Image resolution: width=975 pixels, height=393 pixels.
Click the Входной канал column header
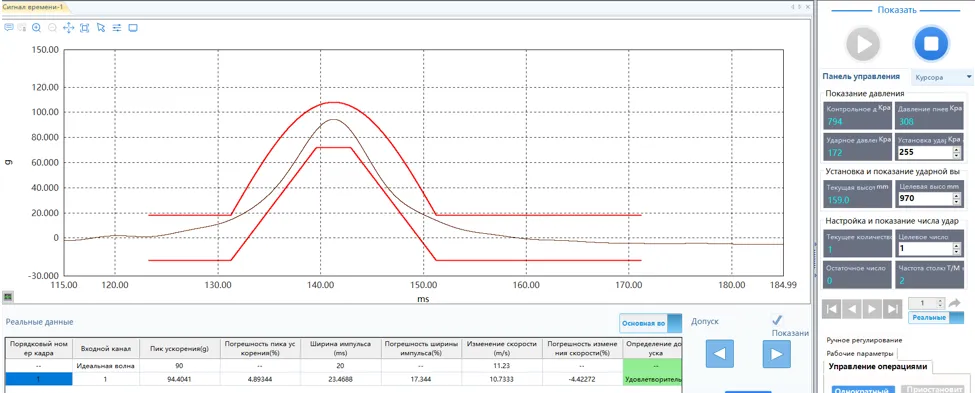point(106,348)
